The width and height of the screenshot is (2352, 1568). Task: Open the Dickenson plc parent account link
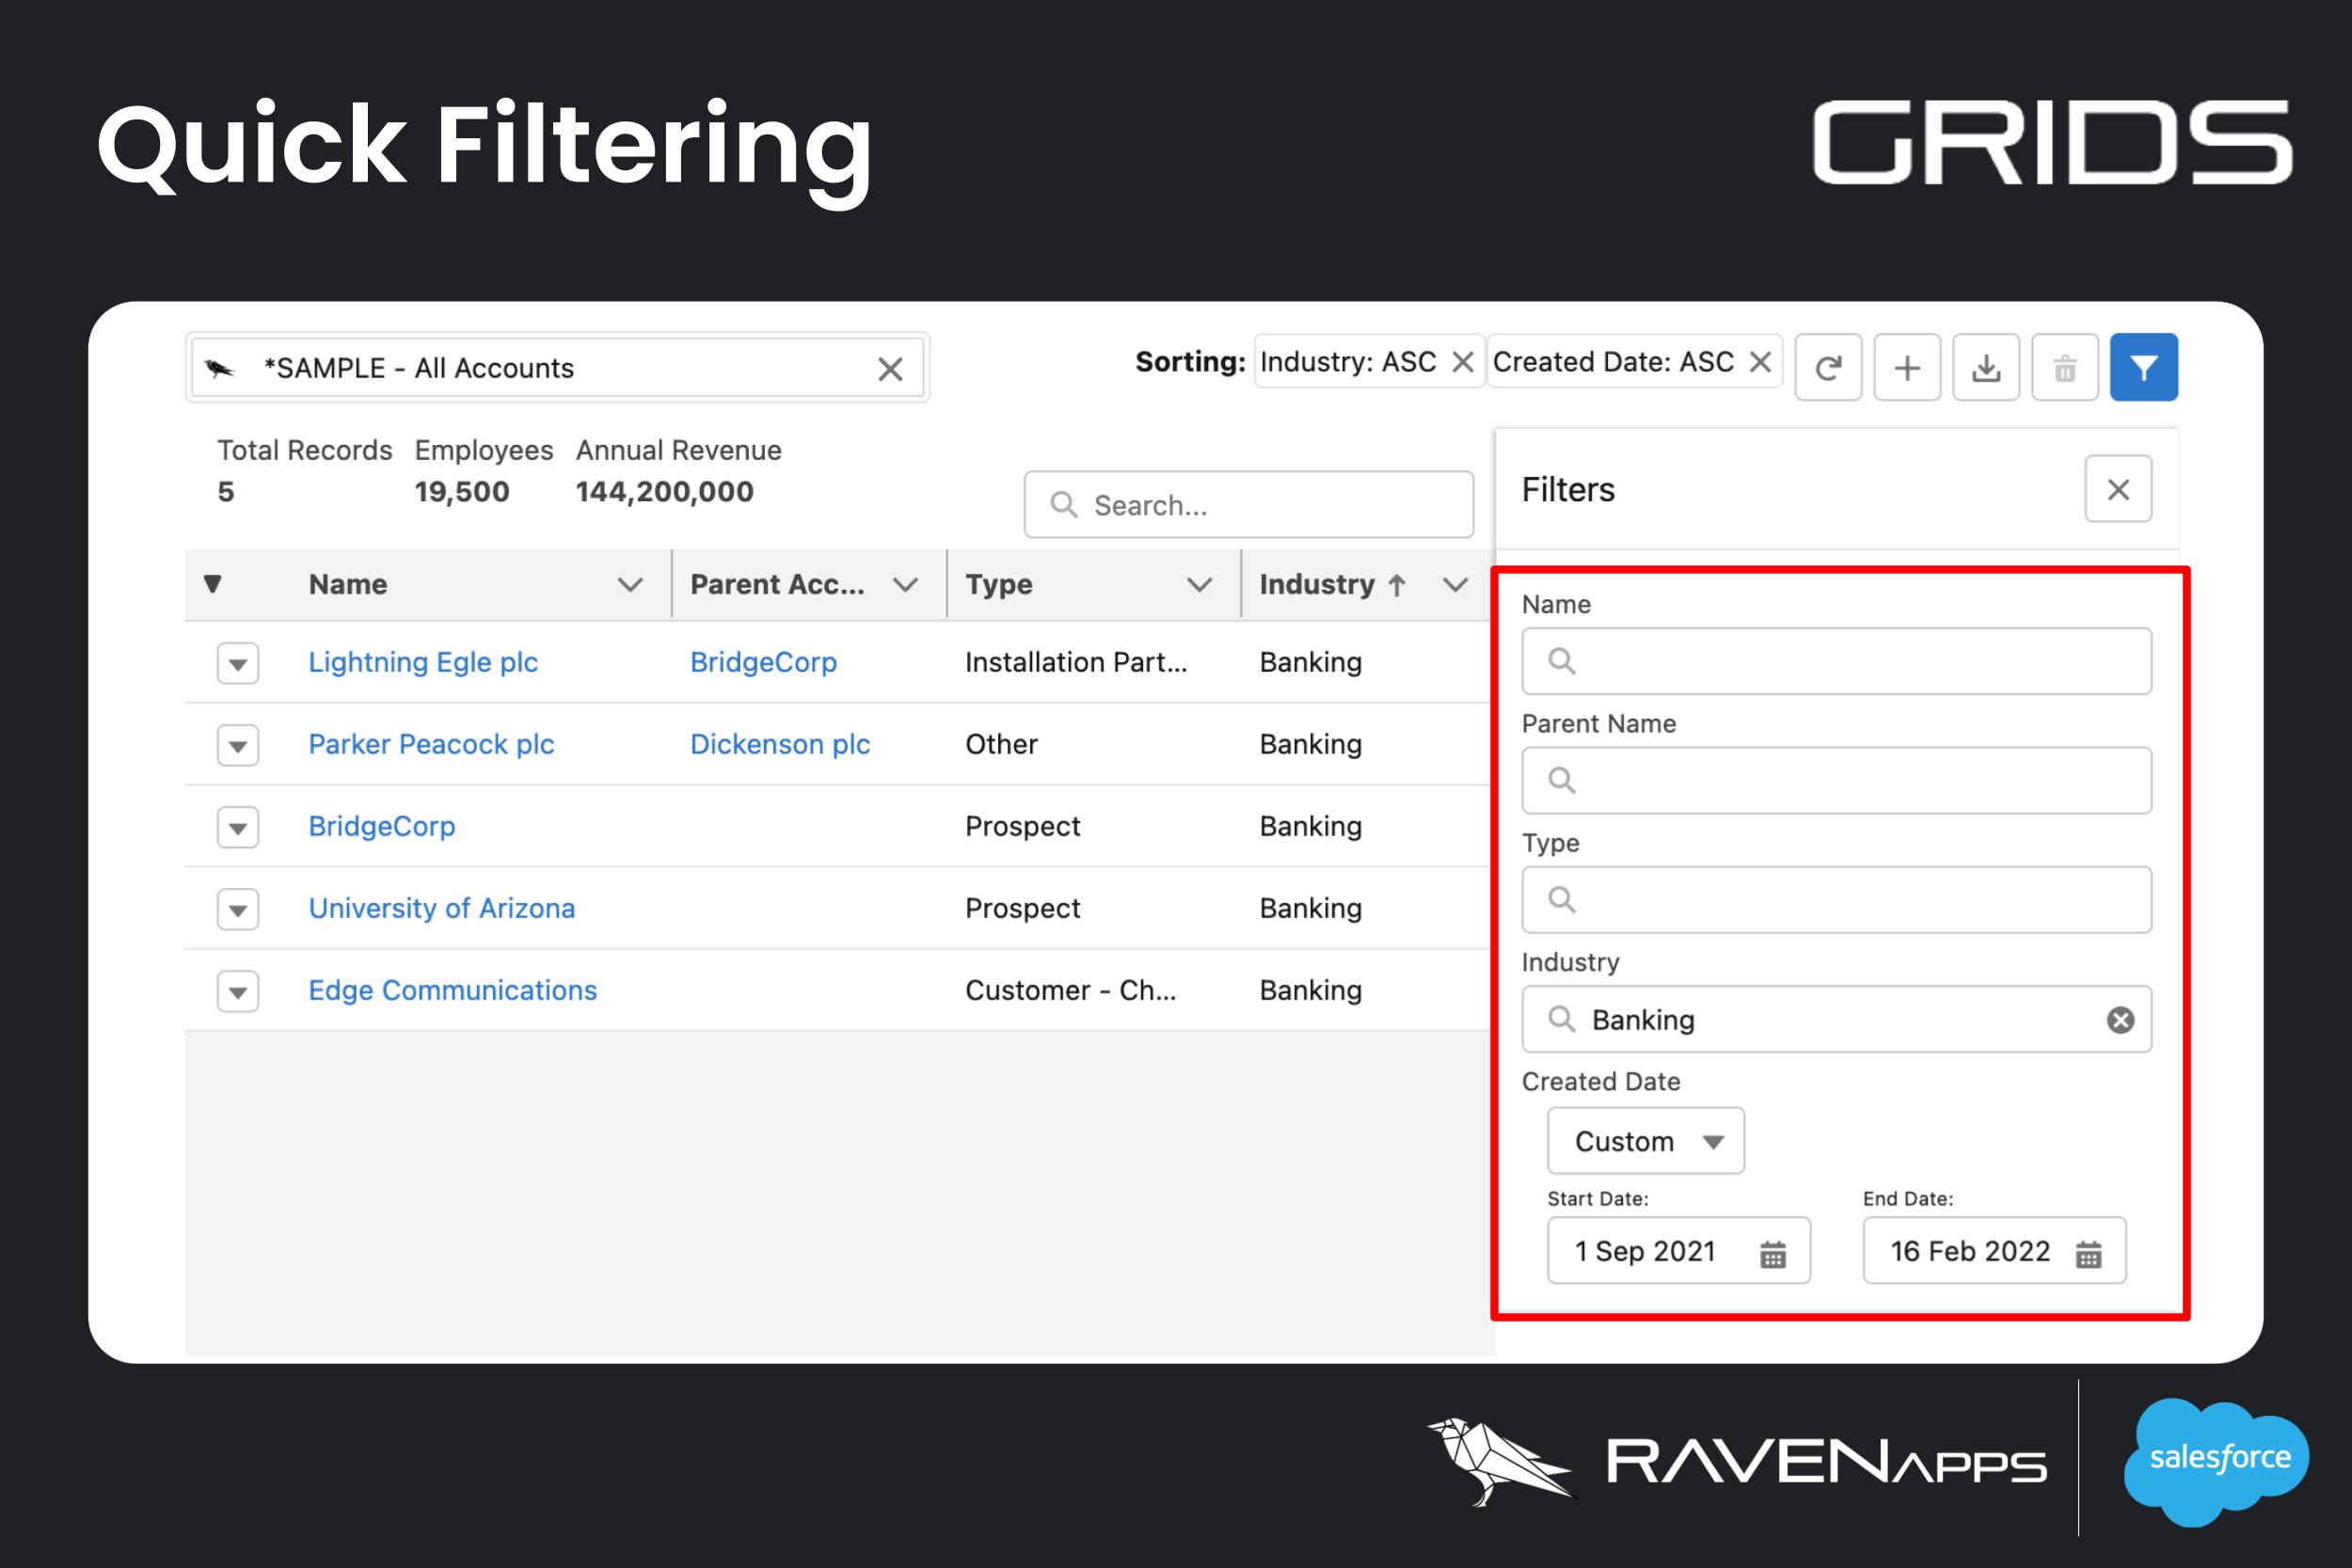pyautogui.click(x=780, y=744)
